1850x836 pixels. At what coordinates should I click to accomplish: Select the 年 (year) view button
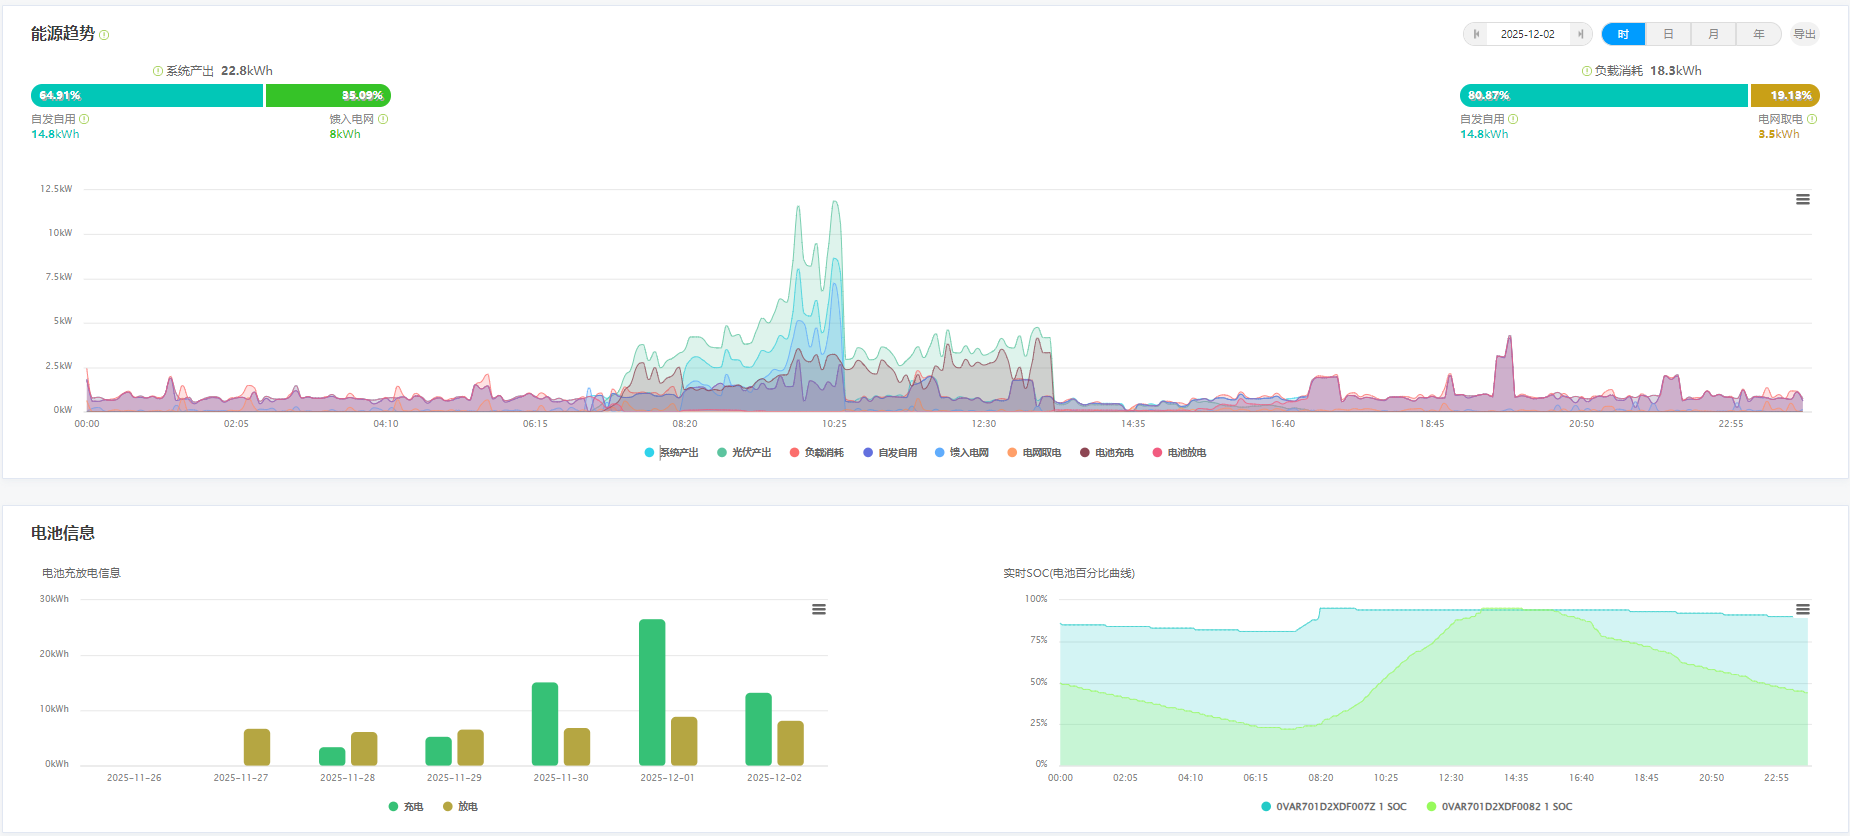[x=1758, y=34]
